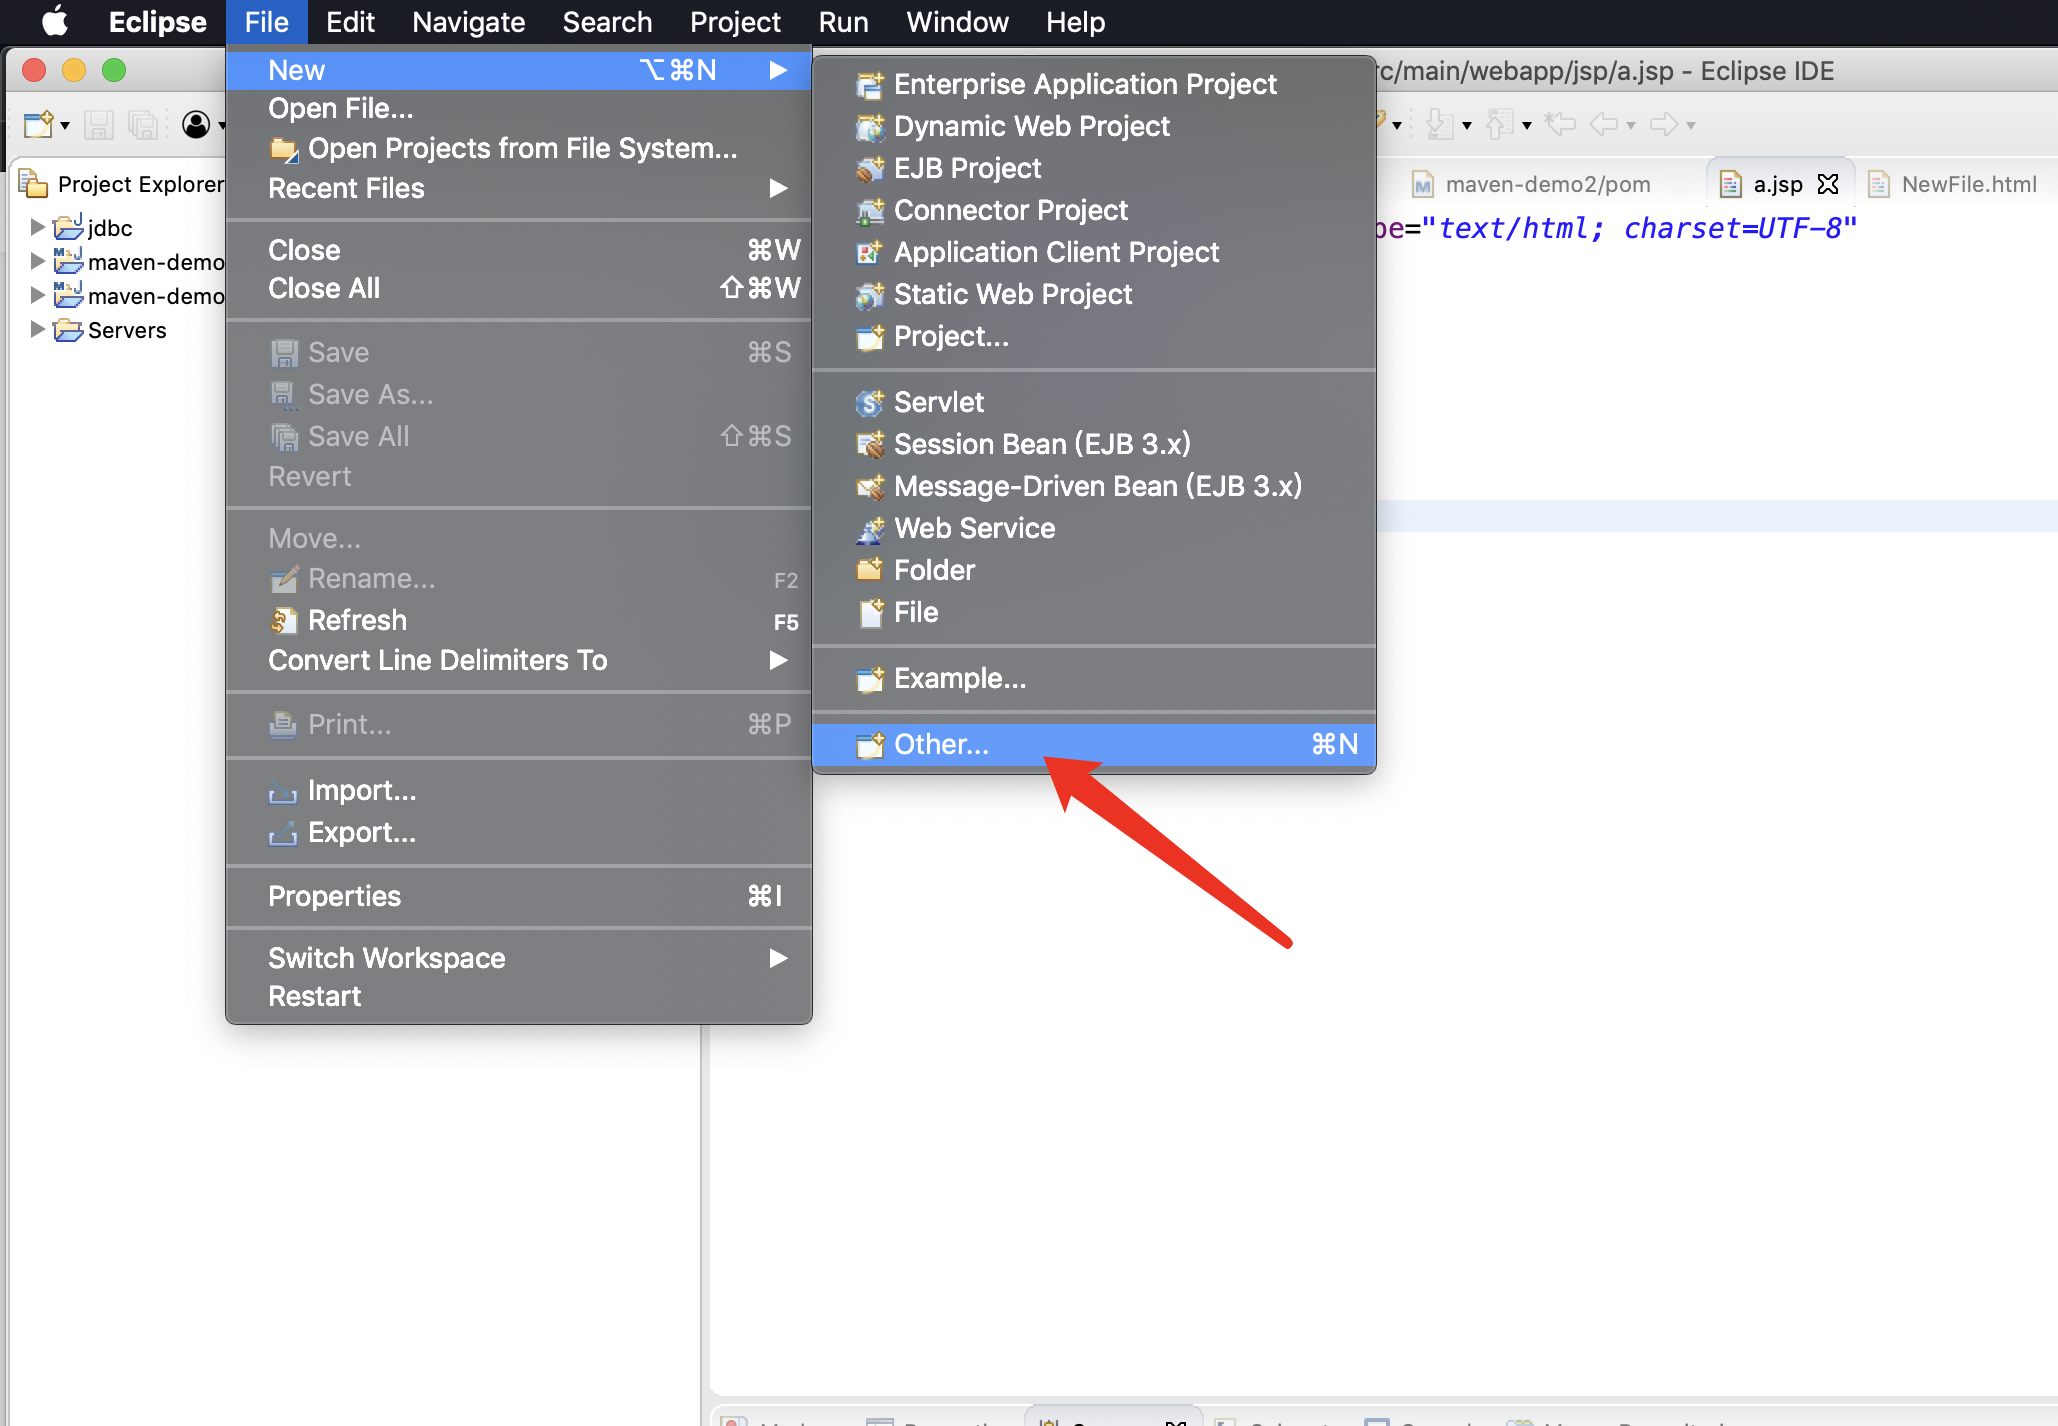Open the Navigate menu in menu bar
2058x1426 pixels.
pos(468,22)
